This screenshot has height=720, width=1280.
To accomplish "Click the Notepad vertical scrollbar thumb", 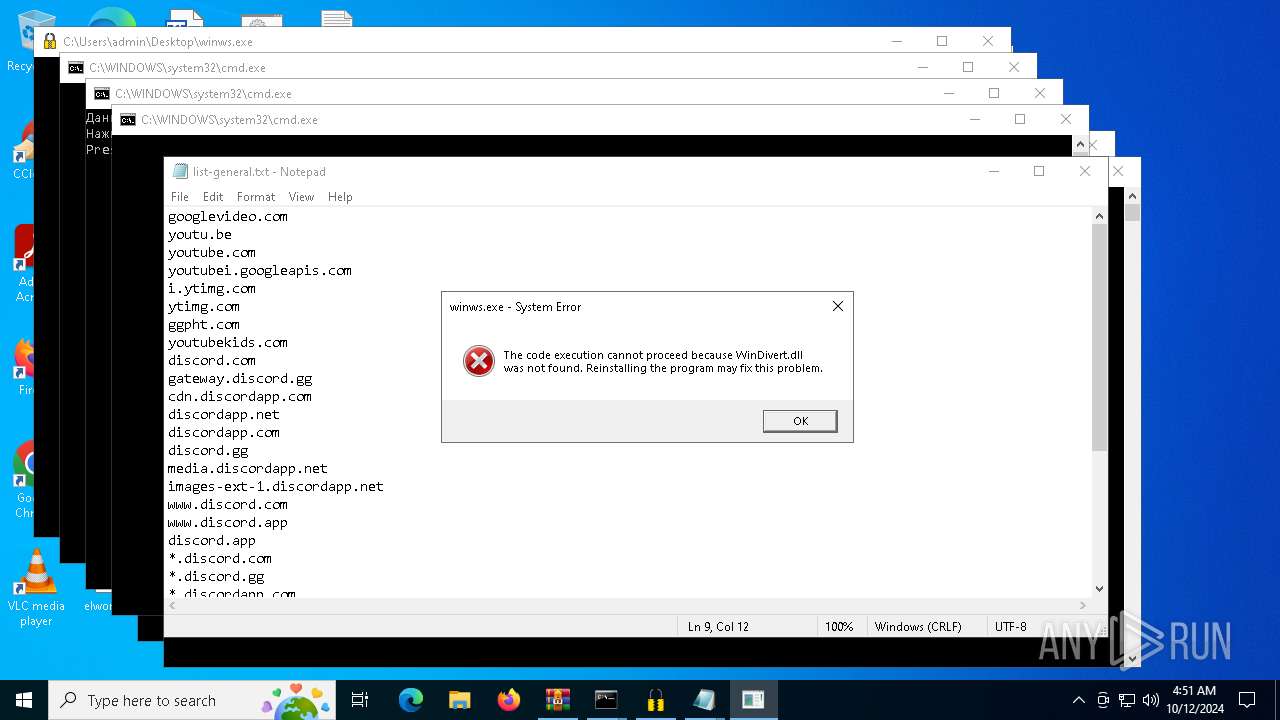I will pyautogui.click(x=1099, y=338).
